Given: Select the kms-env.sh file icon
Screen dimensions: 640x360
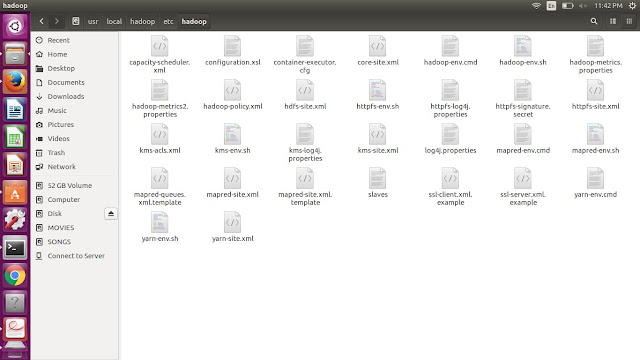Looking at the screenshot, I should 232,134.
